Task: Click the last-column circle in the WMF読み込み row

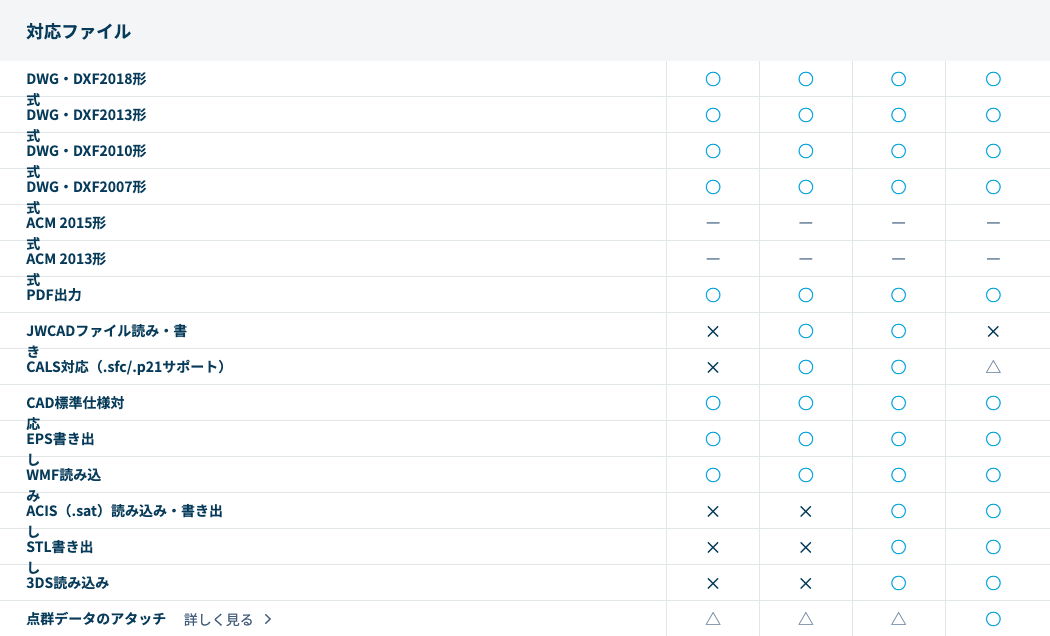Action: 993,475
